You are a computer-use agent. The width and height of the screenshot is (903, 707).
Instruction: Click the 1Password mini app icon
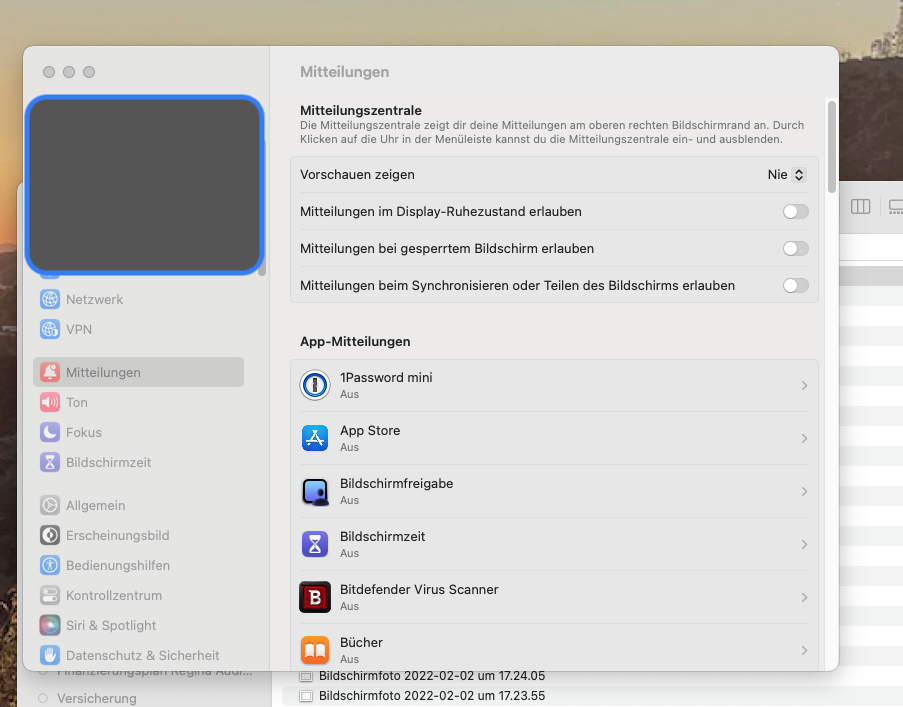[x=315, y=386]
